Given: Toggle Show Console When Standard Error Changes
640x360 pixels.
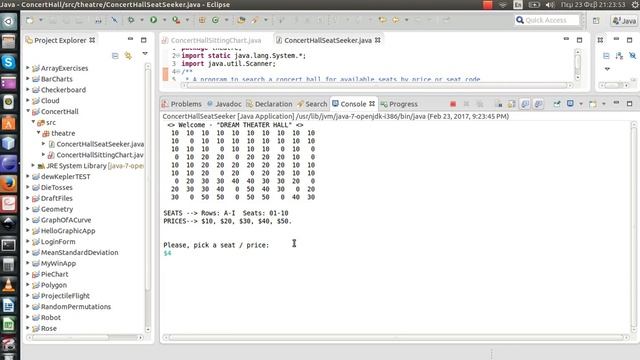Looking at the screenshot, I should click(x=539, y=104).
